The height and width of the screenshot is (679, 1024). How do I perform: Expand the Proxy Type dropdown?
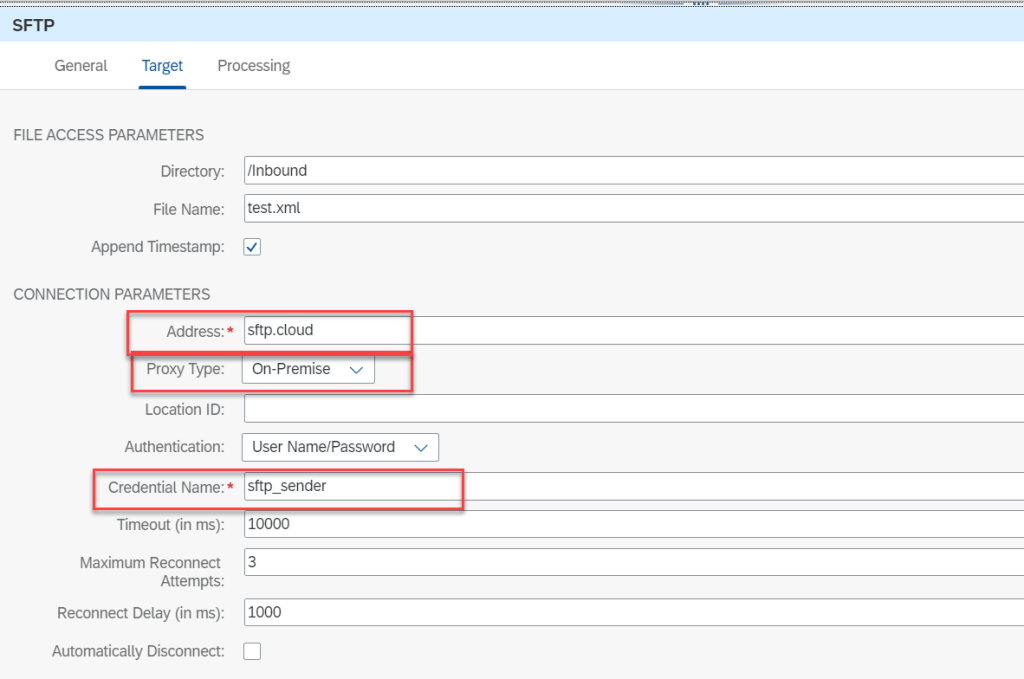308,370
